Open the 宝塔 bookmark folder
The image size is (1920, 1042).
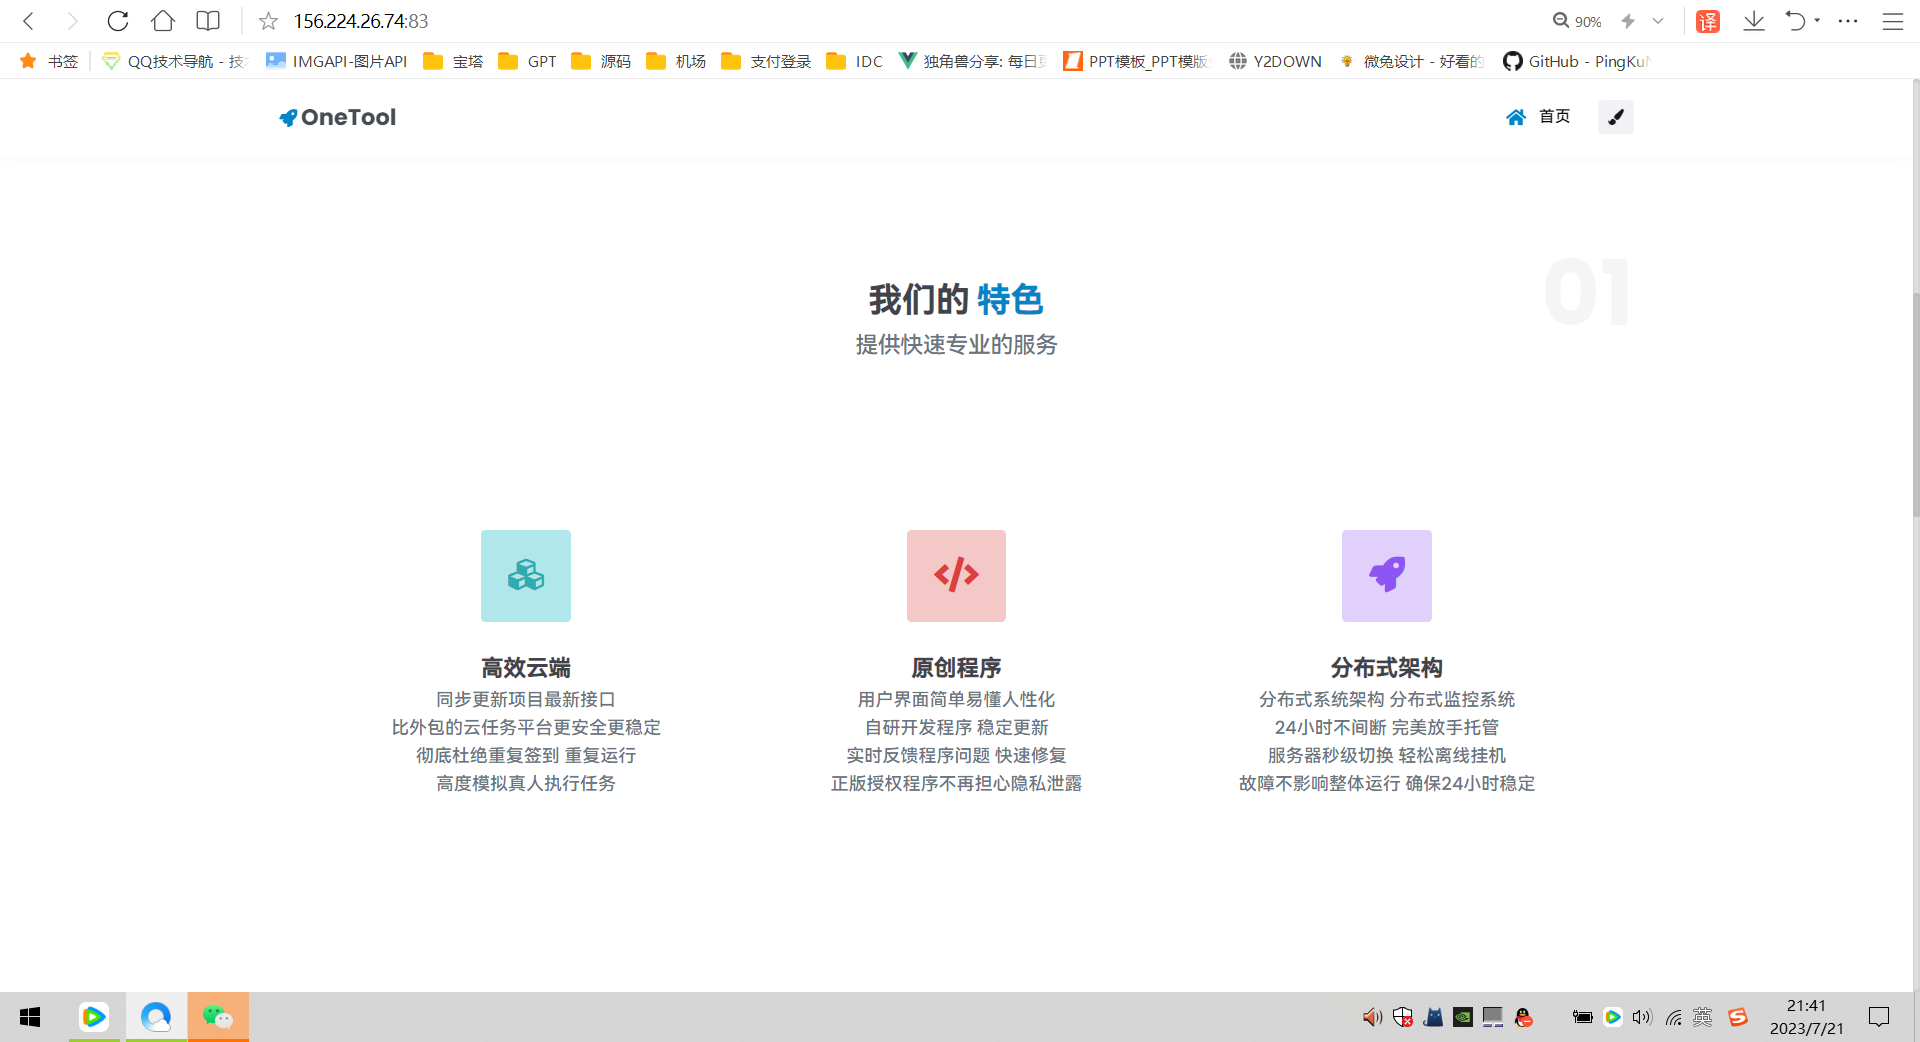coord(454,61)
